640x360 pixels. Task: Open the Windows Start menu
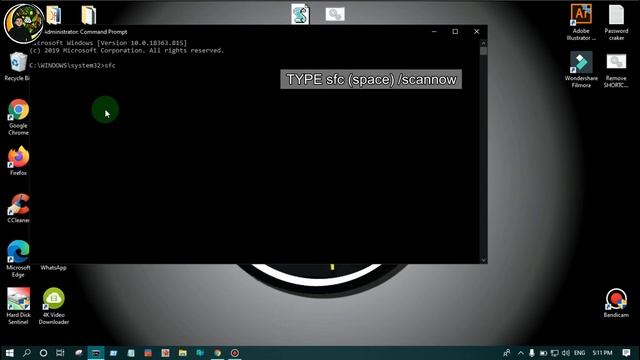pyautogui.click(x=9, y=353)
